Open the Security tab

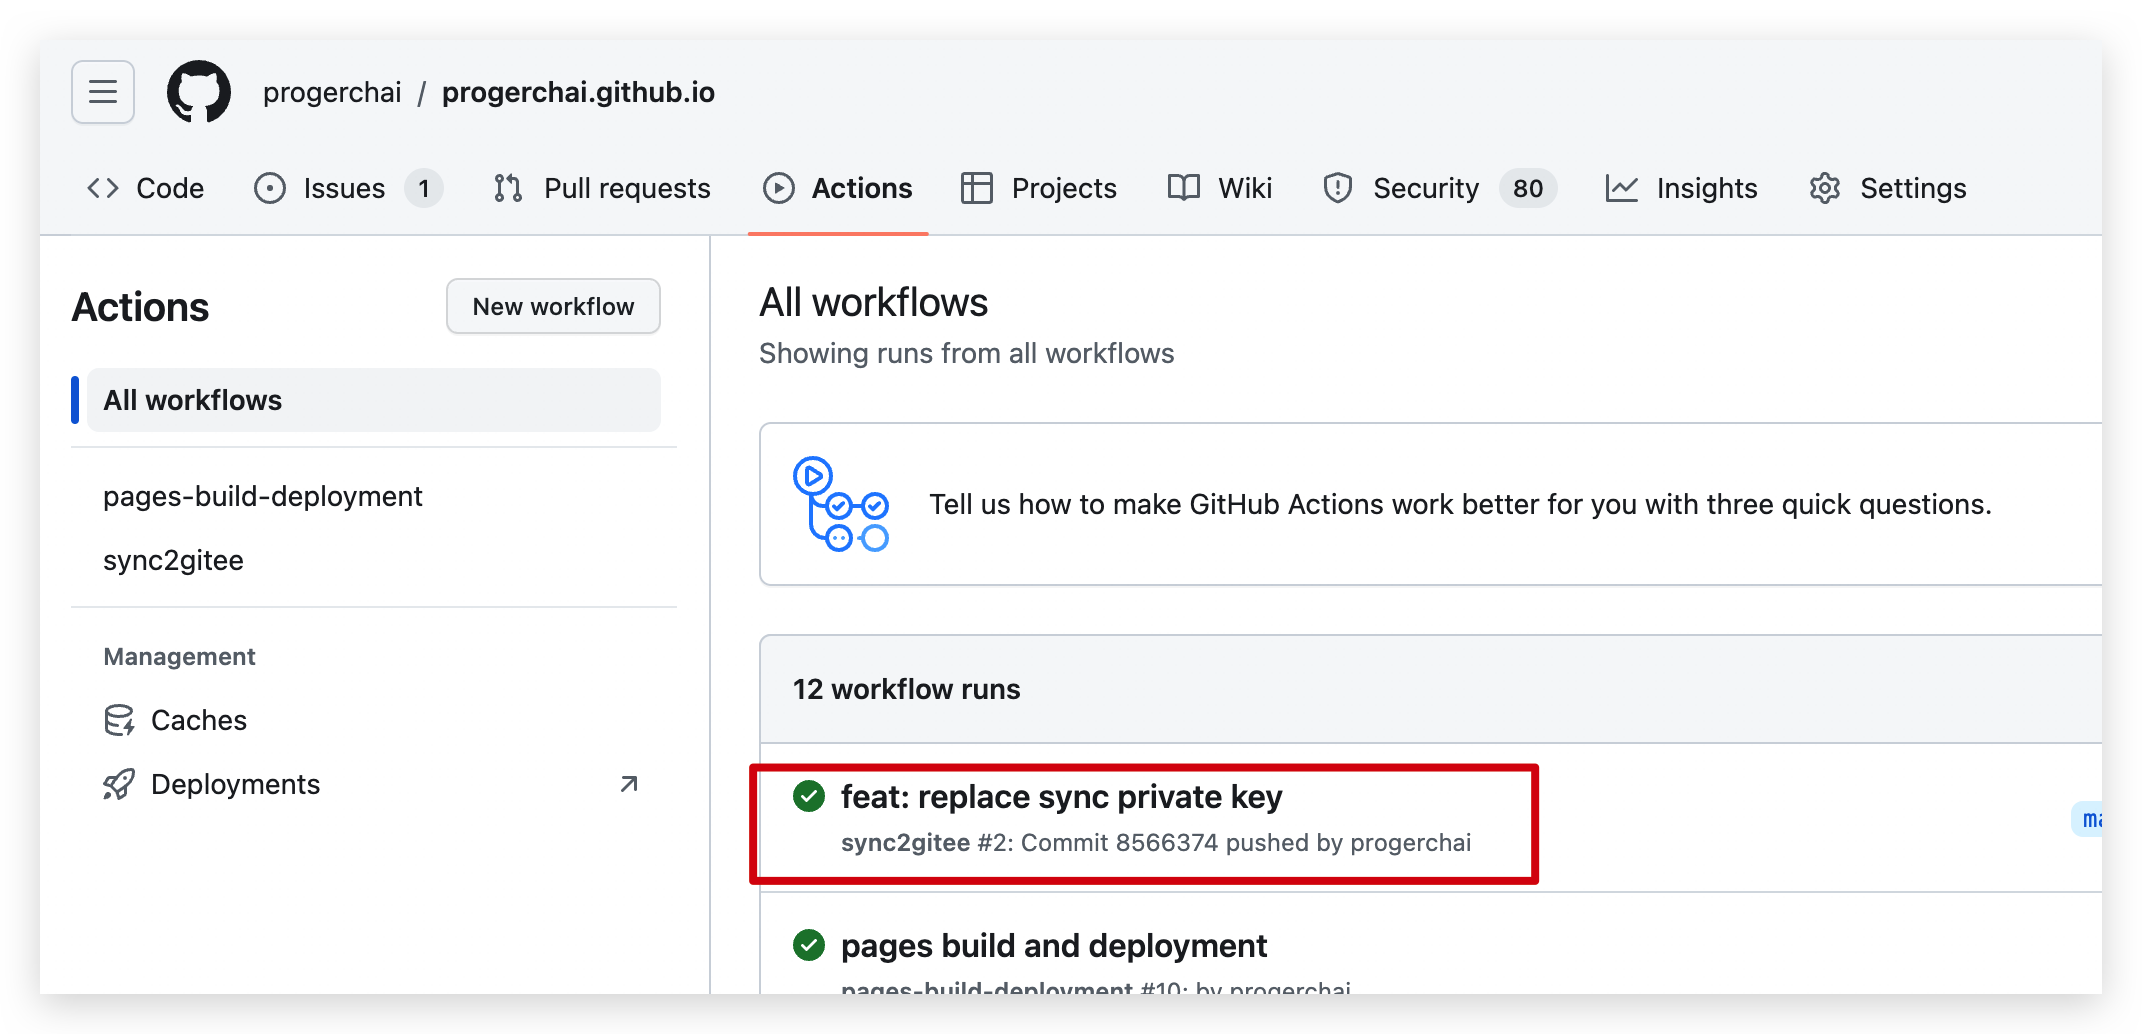tap(1439, 188)
